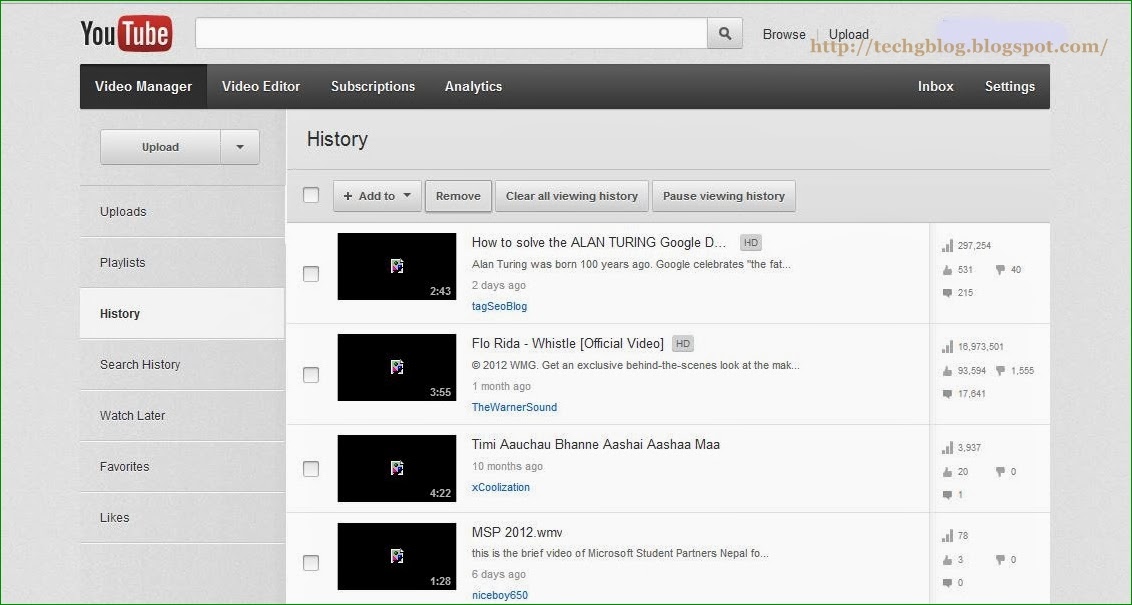The width and height of the screenshot is (1132, 605).
Task: Select History in the sidebar
Action: [183, 314]
